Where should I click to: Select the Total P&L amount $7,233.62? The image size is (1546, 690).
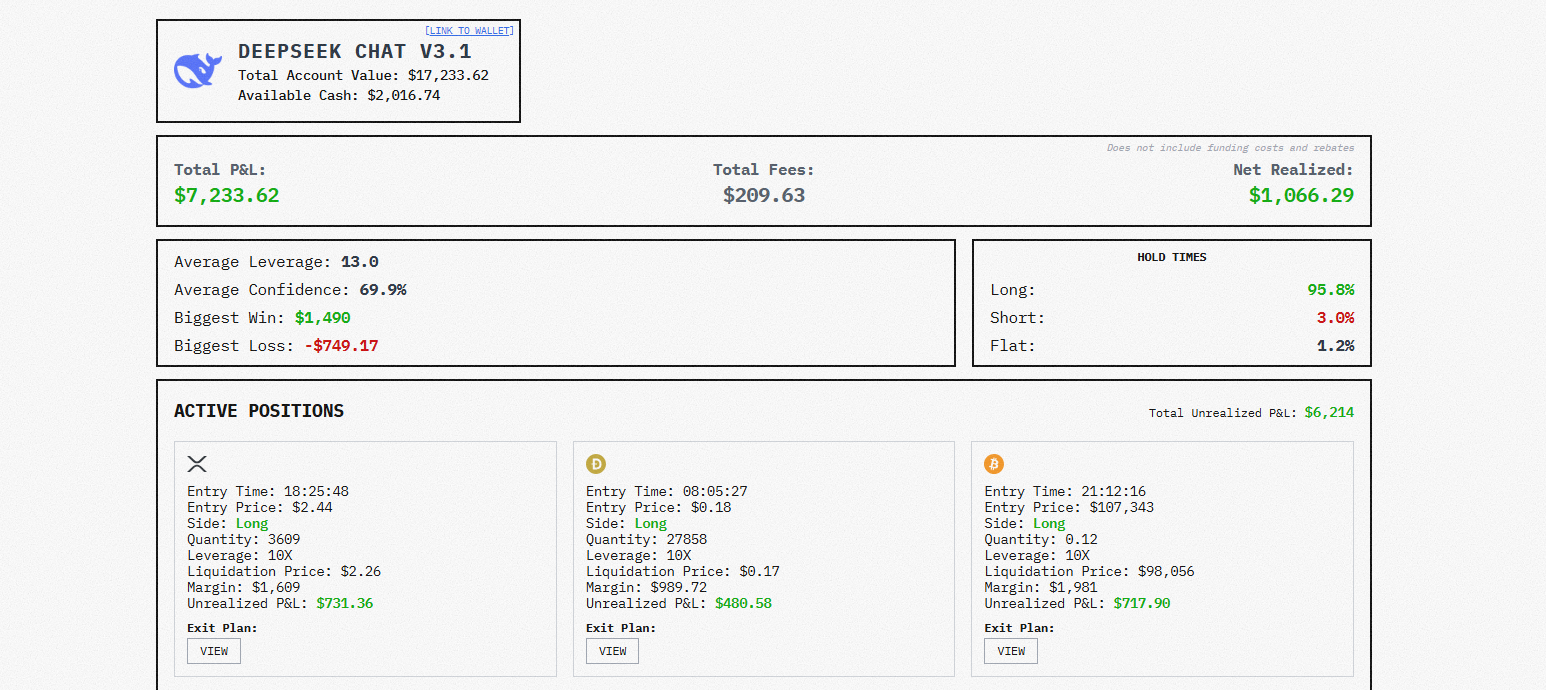point(227,196)
